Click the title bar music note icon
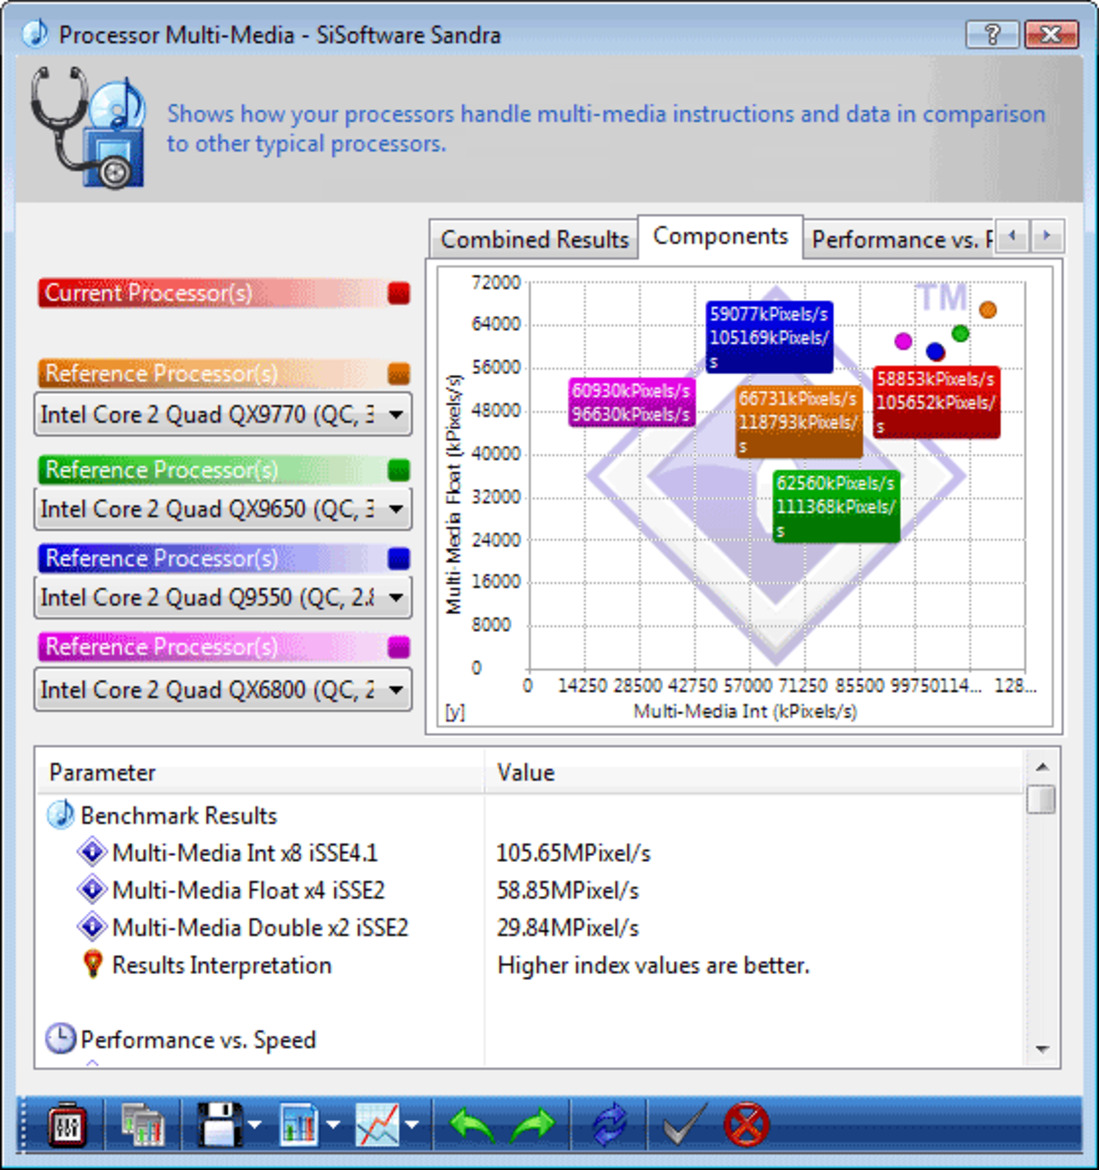This screenshot has width=1099, height=1170. (x=35, y=34)
